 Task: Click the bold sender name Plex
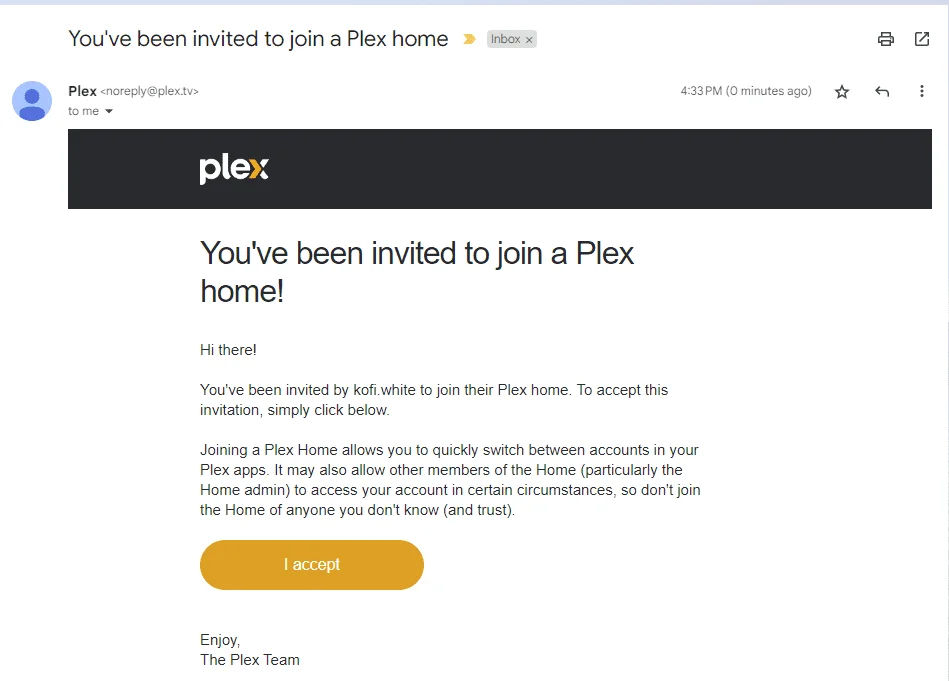pyautogui.click(x=82, y=91)
